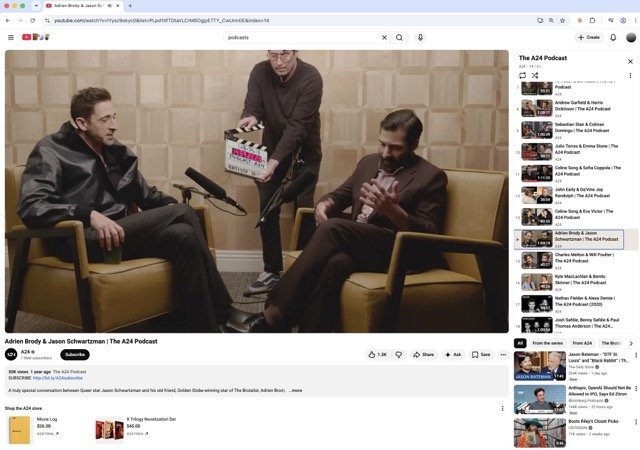The width and height of the screenshot is (640, 450).
Task: Close the A24 Podcast playlist panel
Action: (x=630, y=61)
